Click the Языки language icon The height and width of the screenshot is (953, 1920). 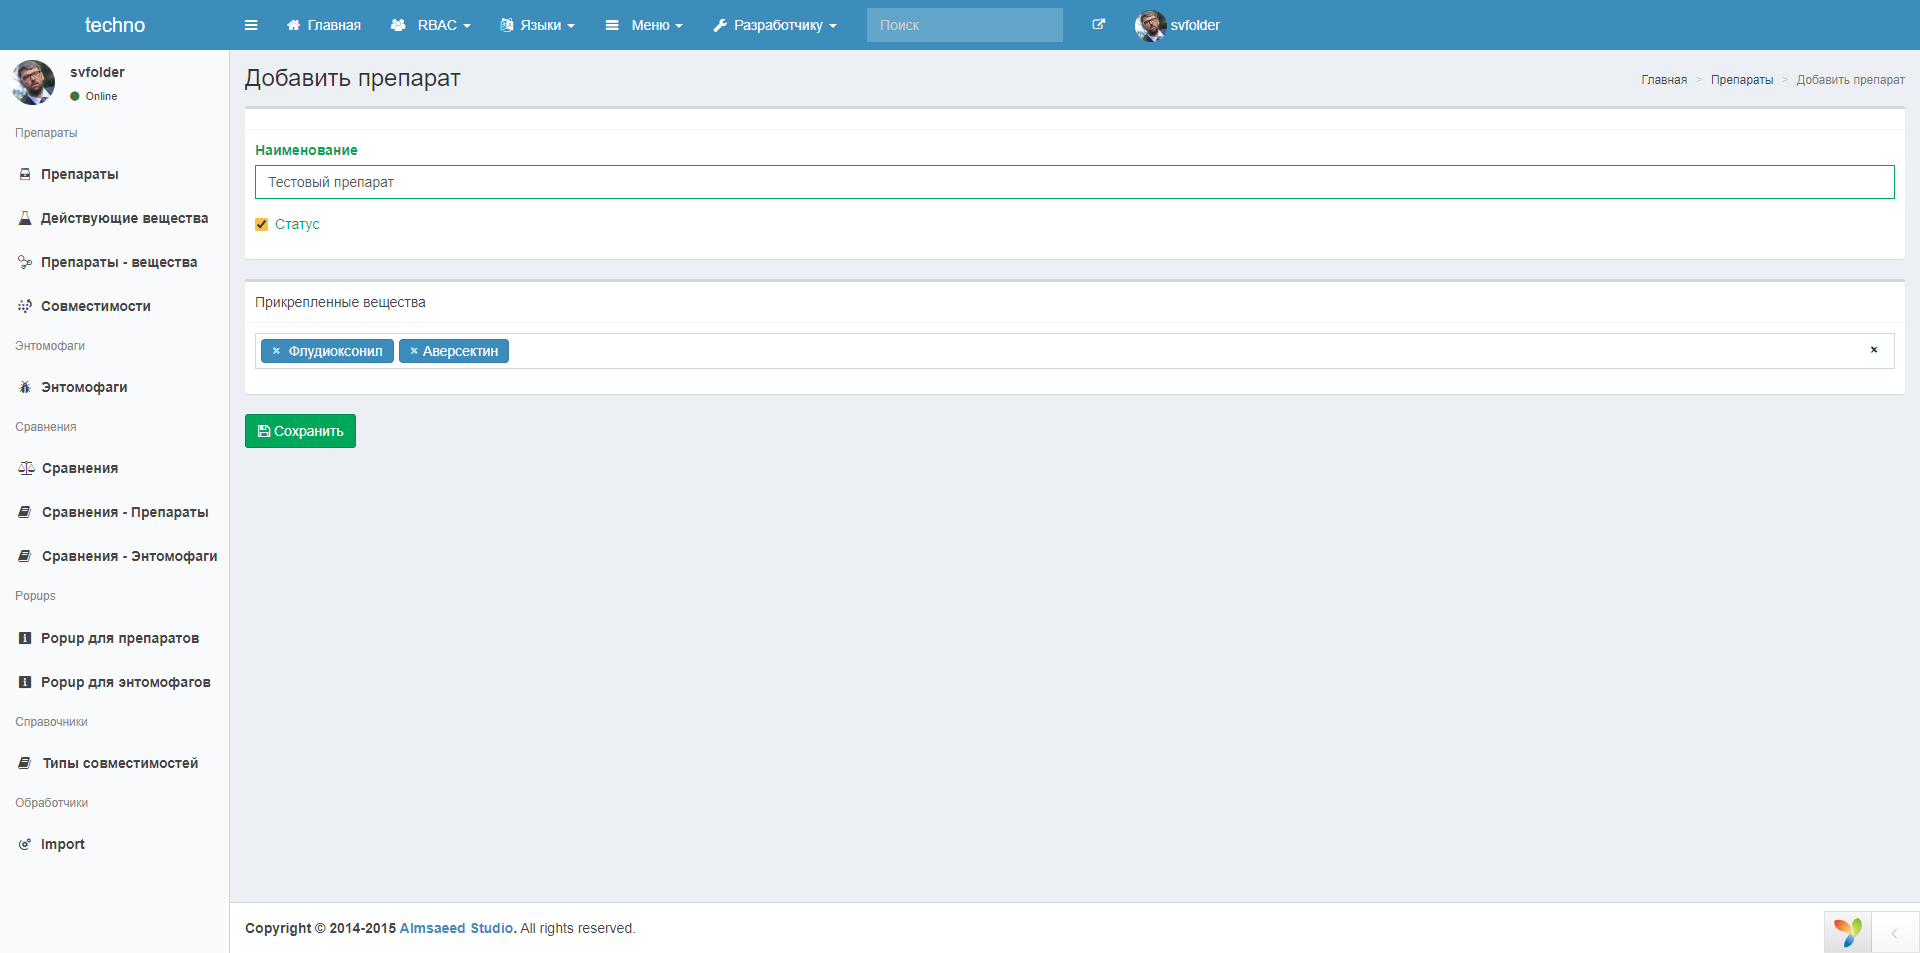(507, 25)
